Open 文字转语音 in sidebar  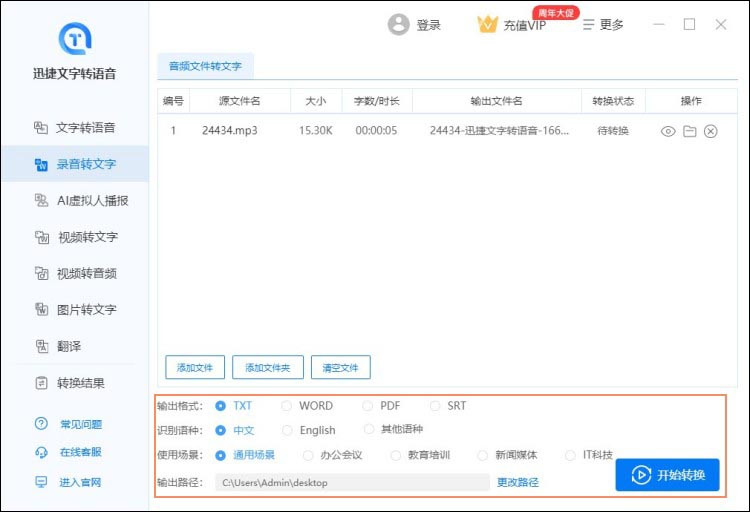[x=75, y=128]
